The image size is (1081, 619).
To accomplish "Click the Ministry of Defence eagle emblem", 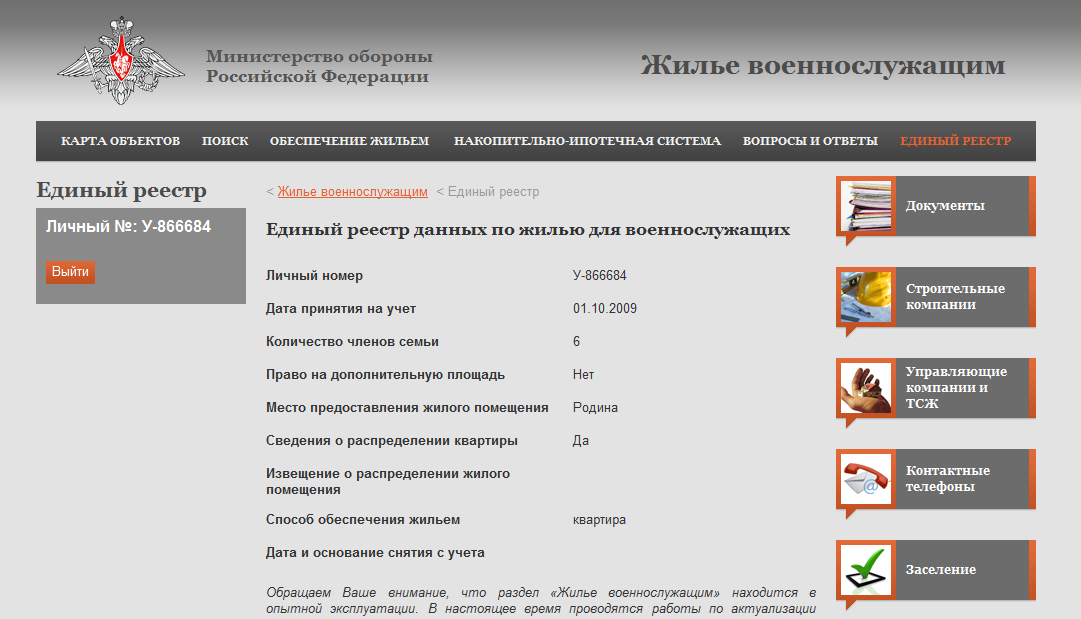I will point(121,62).
